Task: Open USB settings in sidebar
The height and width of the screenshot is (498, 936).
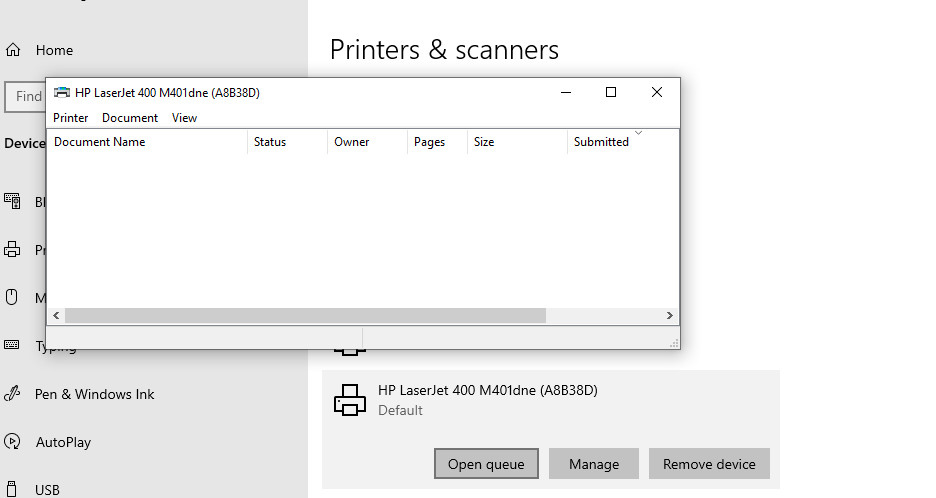Action: pos(47,490)
